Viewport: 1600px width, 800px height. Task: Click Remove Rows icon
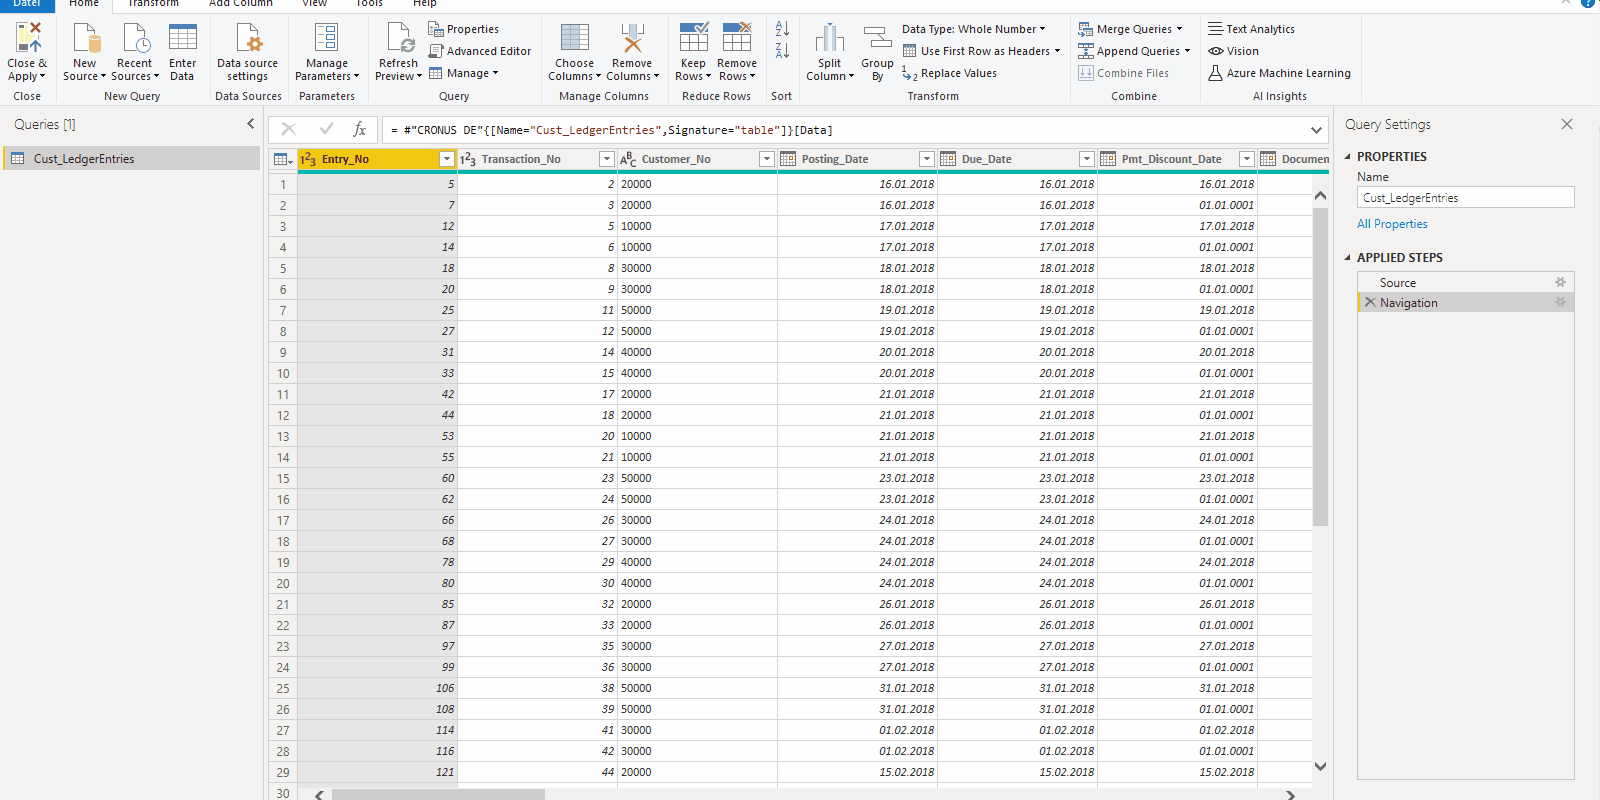pyautogui.click(x=737, y=37)
